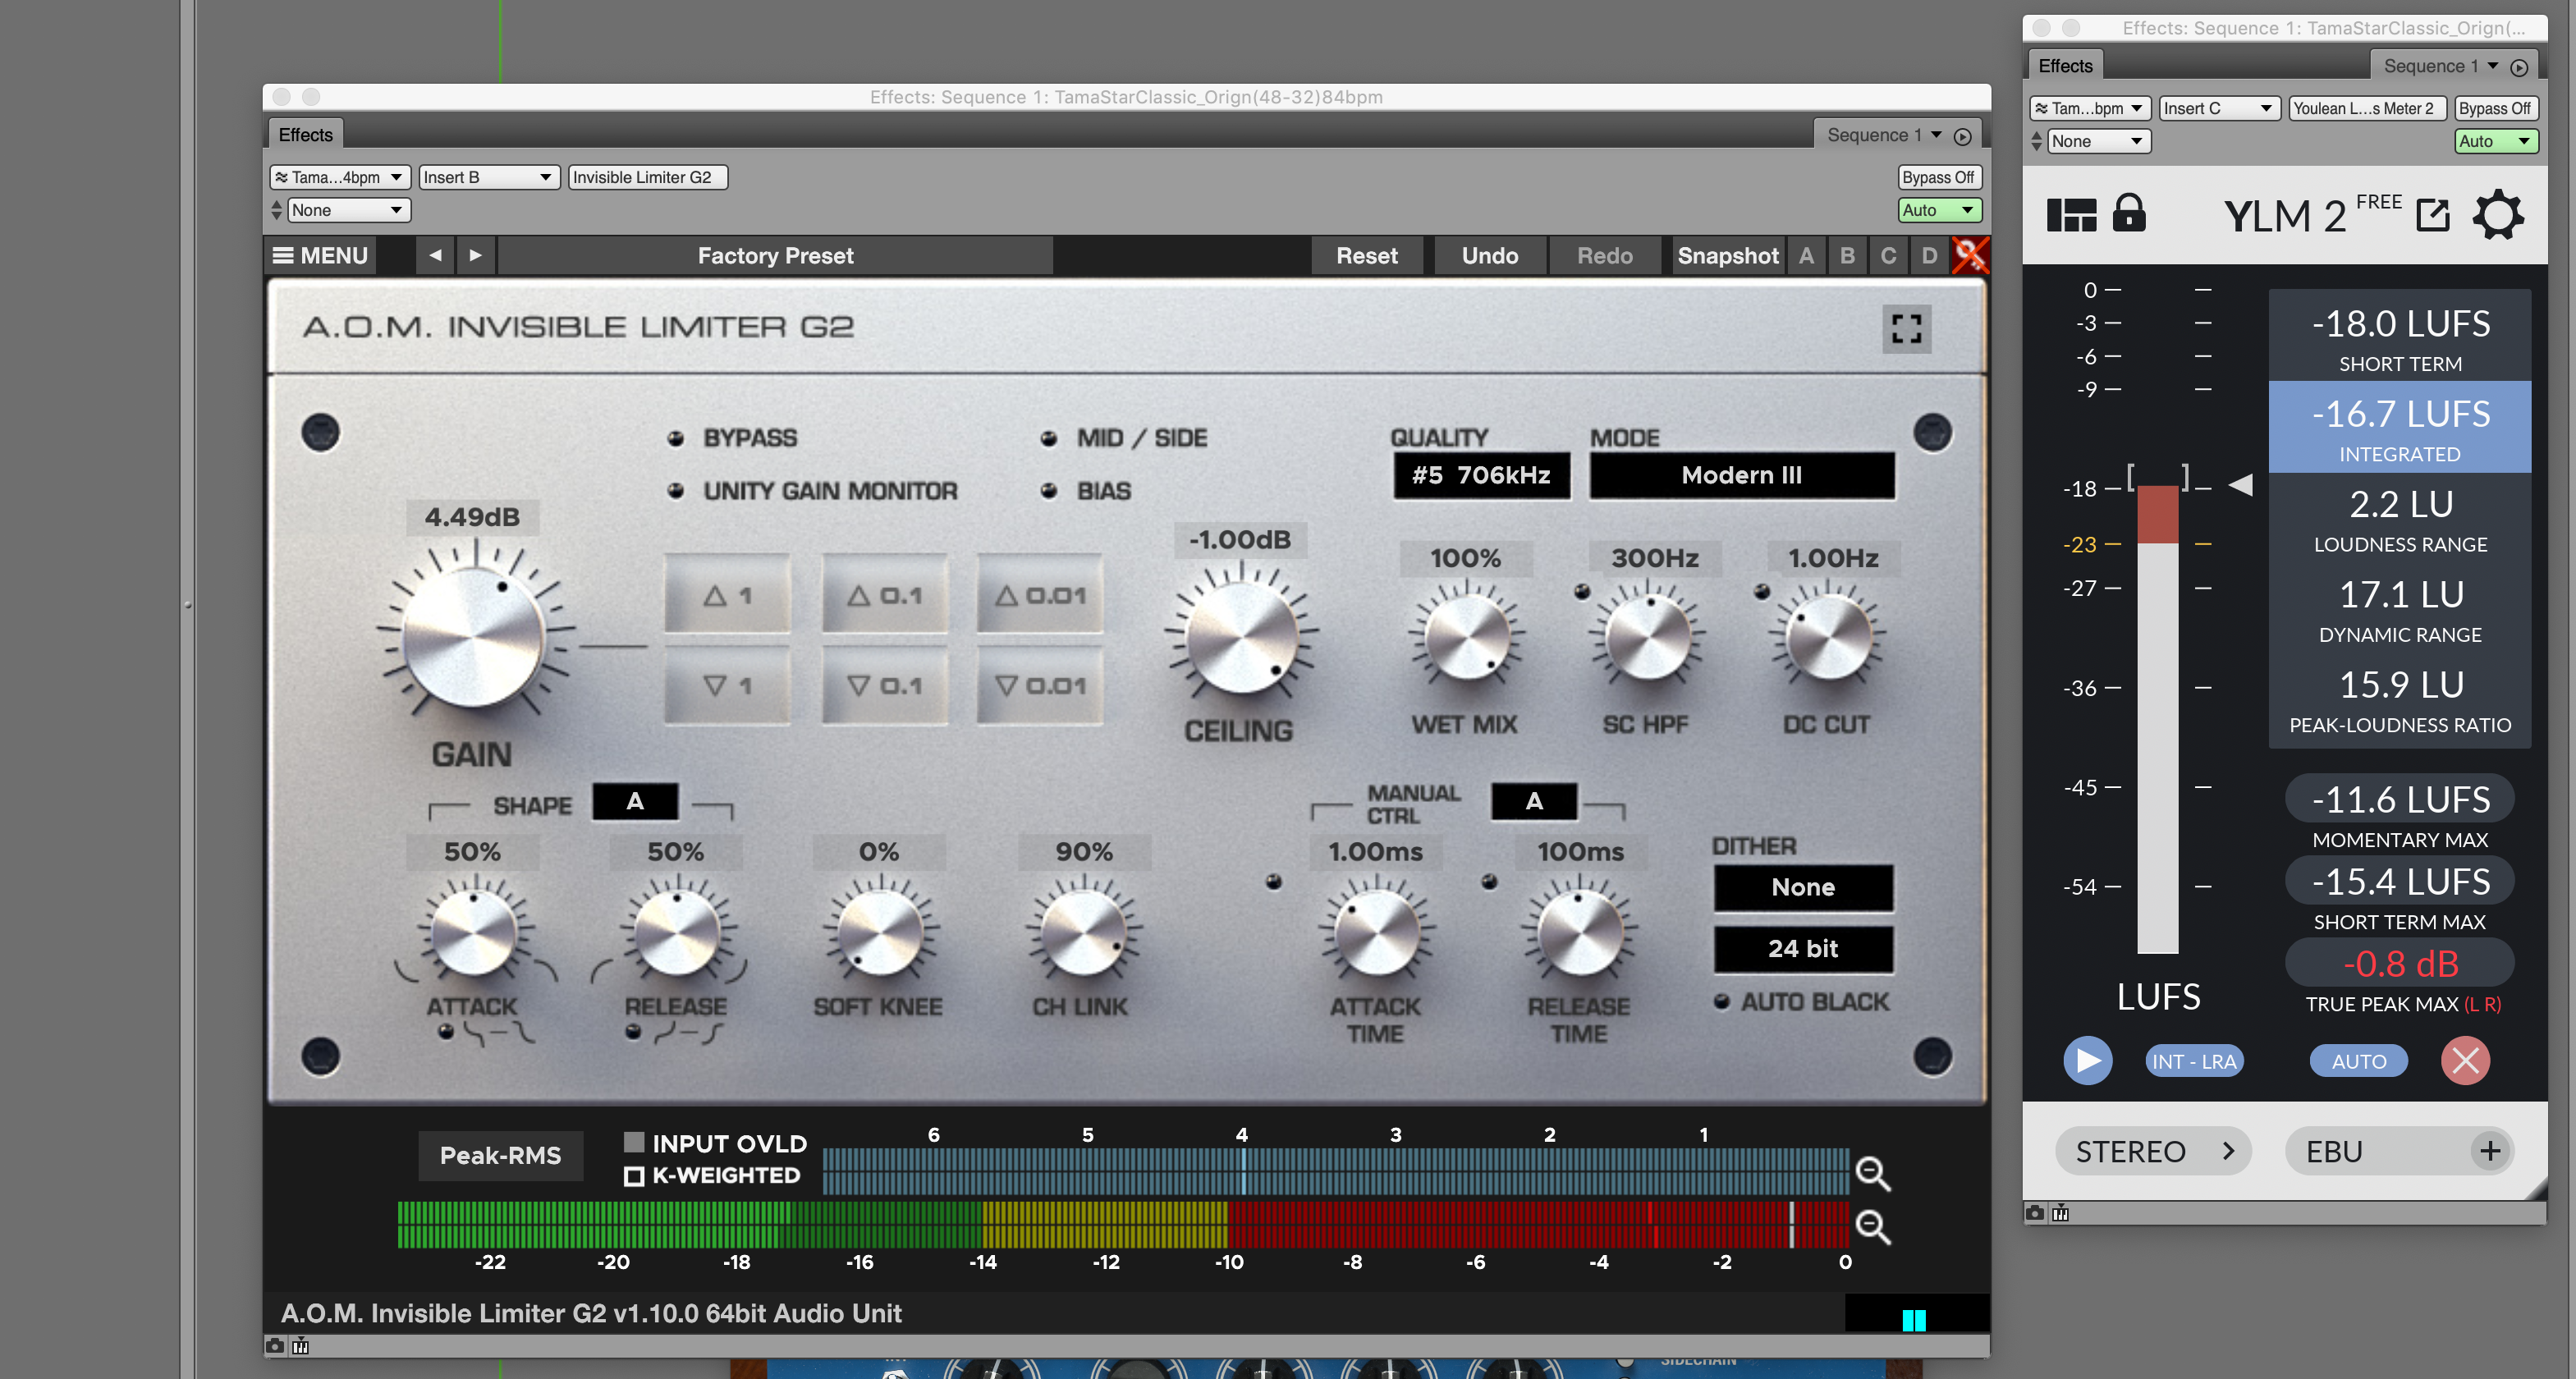Click the Peak-RMS meter mode button
This screenshot has width=2576, height=1379.
click(501, 1155)
